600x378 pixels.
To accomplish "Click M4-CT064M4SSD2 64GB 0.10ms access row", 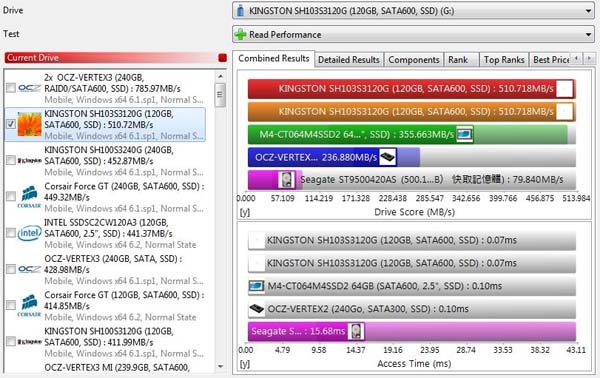I will 412,286.
